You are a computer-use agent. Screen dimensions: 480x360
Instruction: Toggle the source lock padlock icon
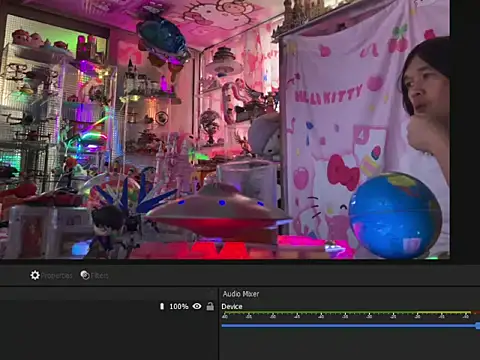click(210, 306)
